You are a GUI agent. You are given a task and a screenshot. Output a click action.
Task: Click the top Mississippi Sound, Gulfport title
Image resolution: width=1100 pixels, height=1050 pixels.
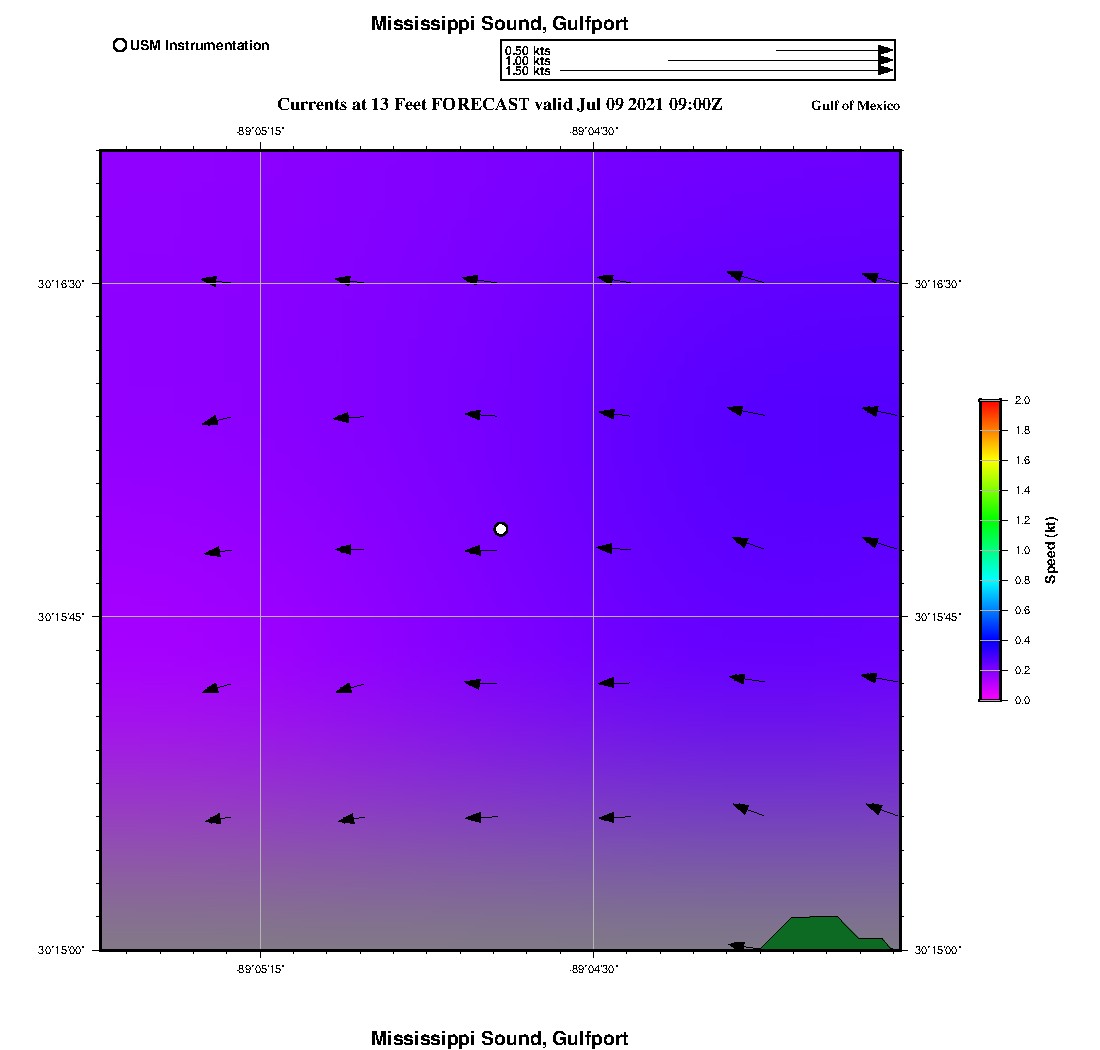[499, 24]
